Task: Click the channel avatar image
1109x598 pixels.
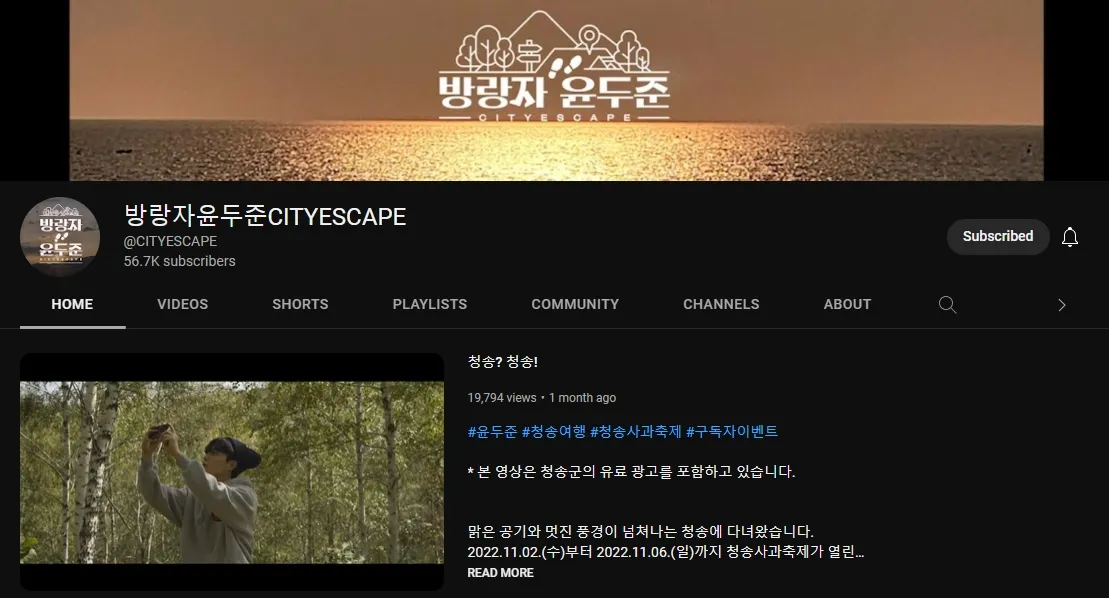Action: pyautogui.click(x=60, y=237)
